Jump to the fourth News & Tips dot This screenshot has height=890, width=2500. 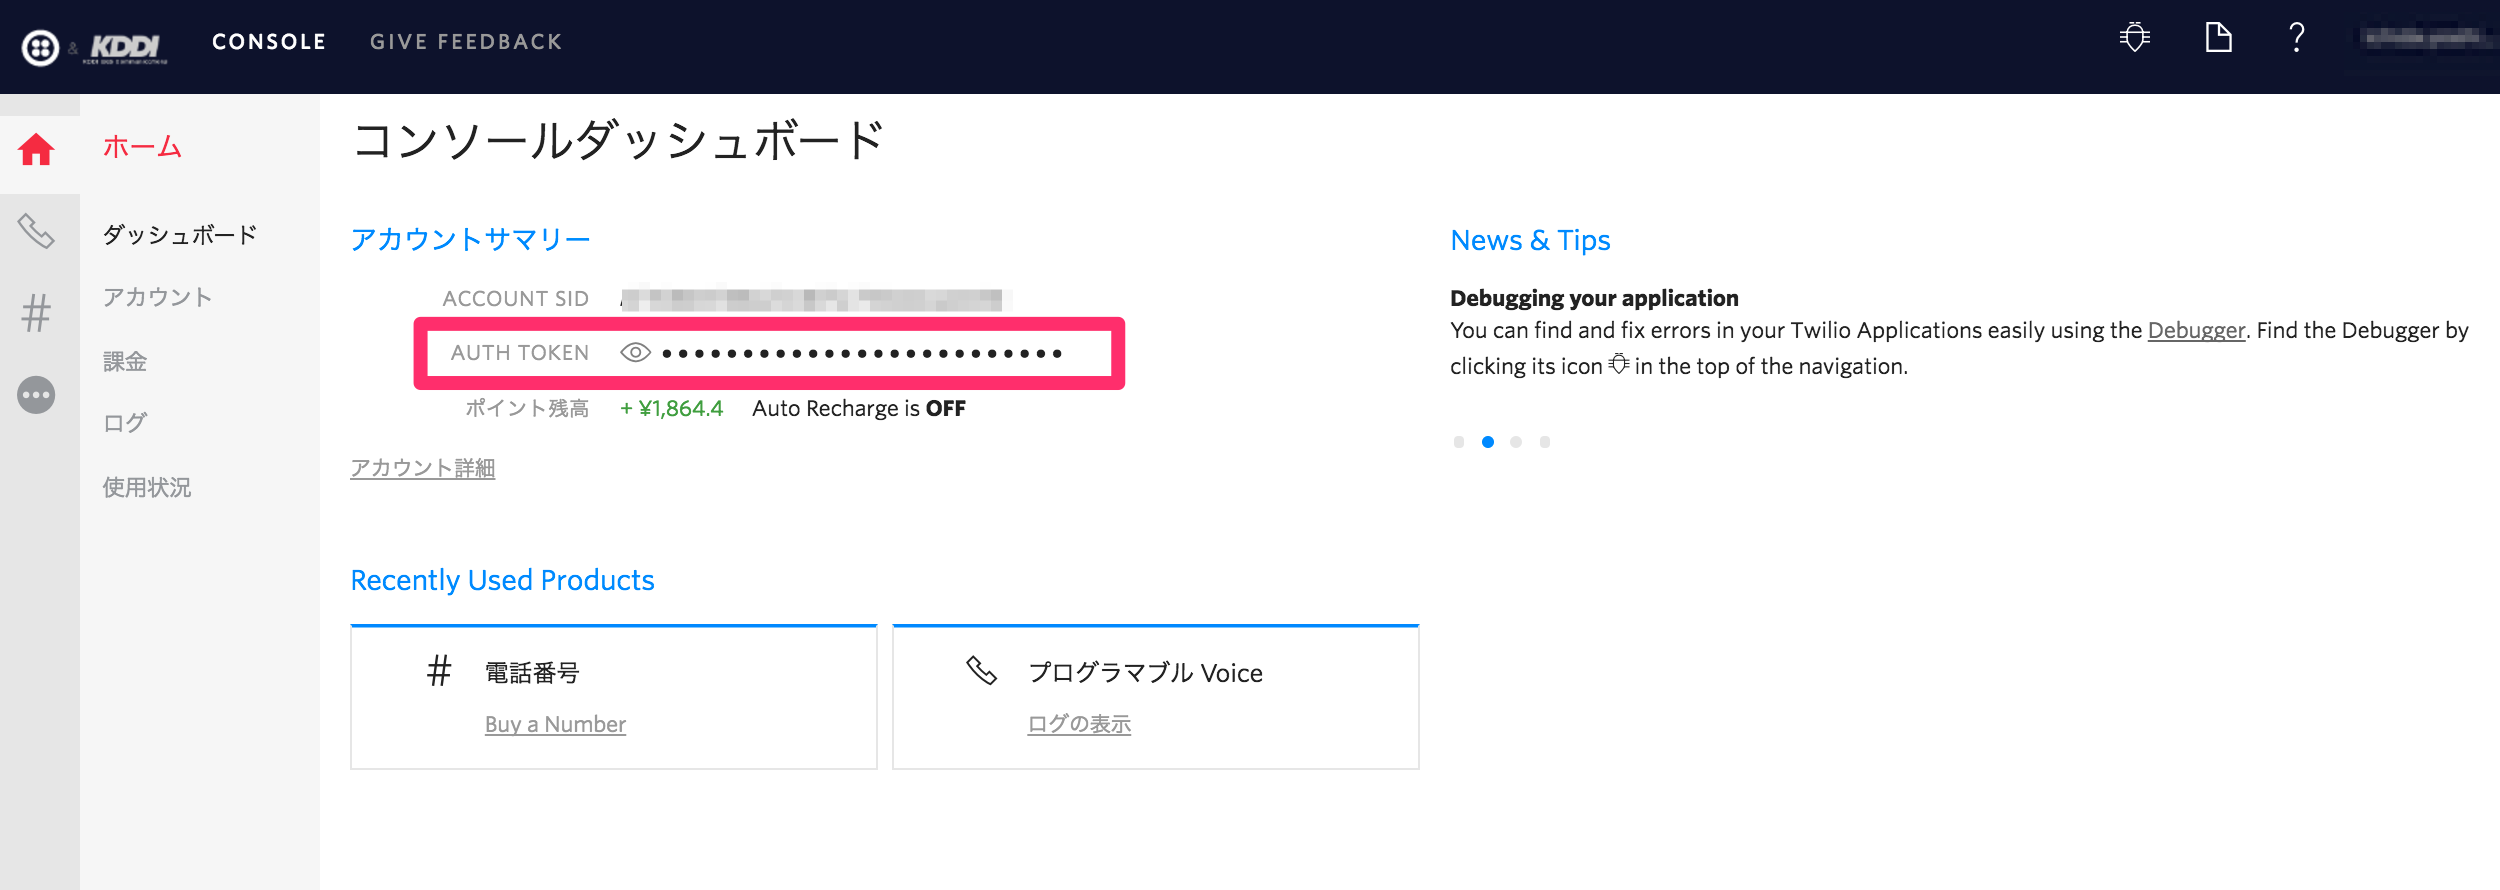point(1545,442)
